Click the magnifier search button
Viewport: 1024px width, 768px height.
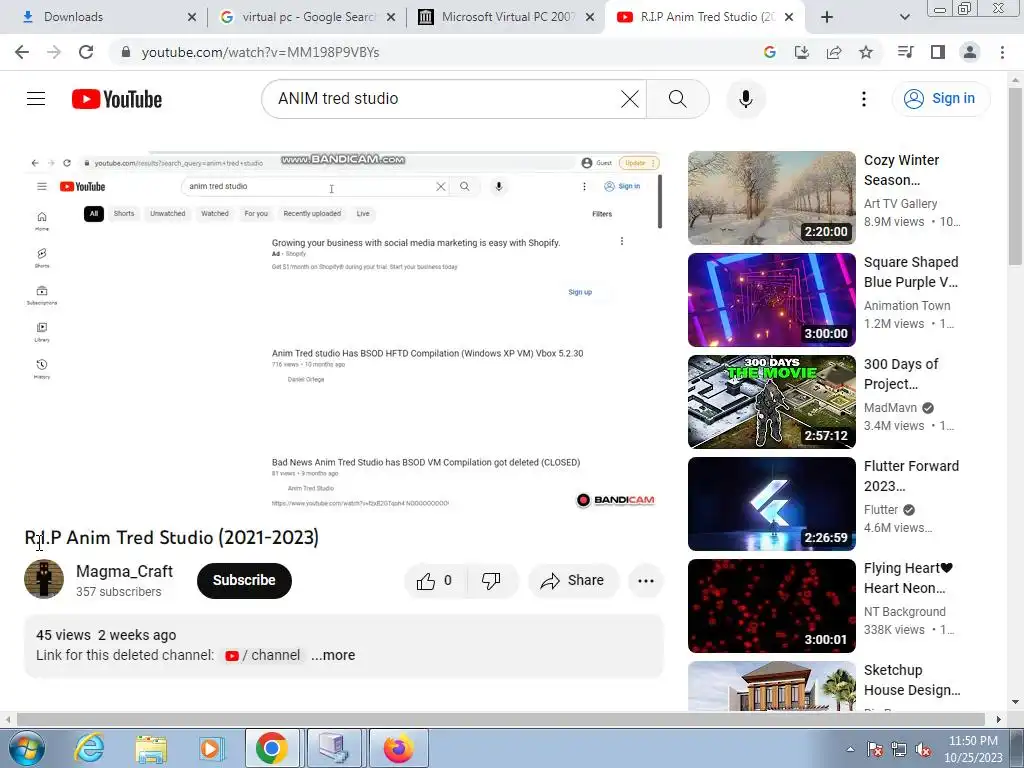(678, 99)
